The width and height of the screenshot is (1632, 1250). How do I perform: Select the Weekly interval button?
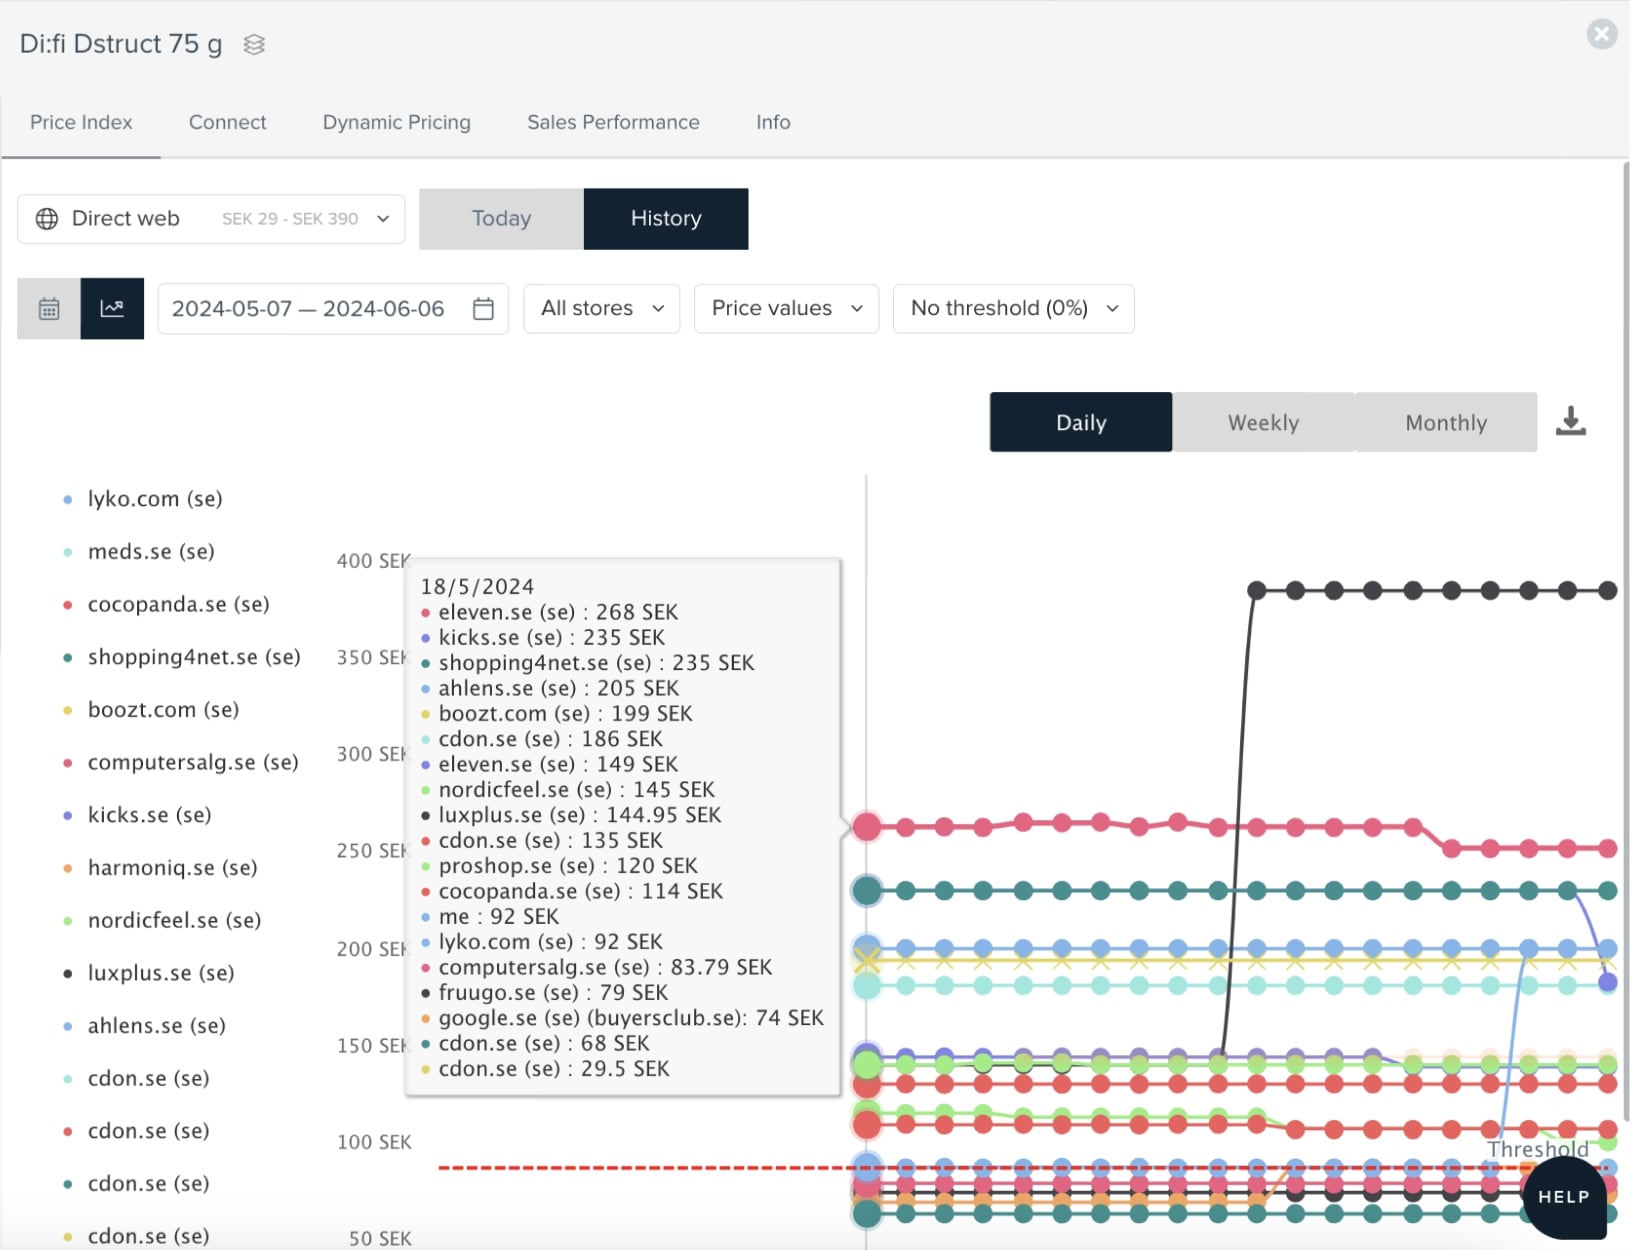[x=1263, y=422]
